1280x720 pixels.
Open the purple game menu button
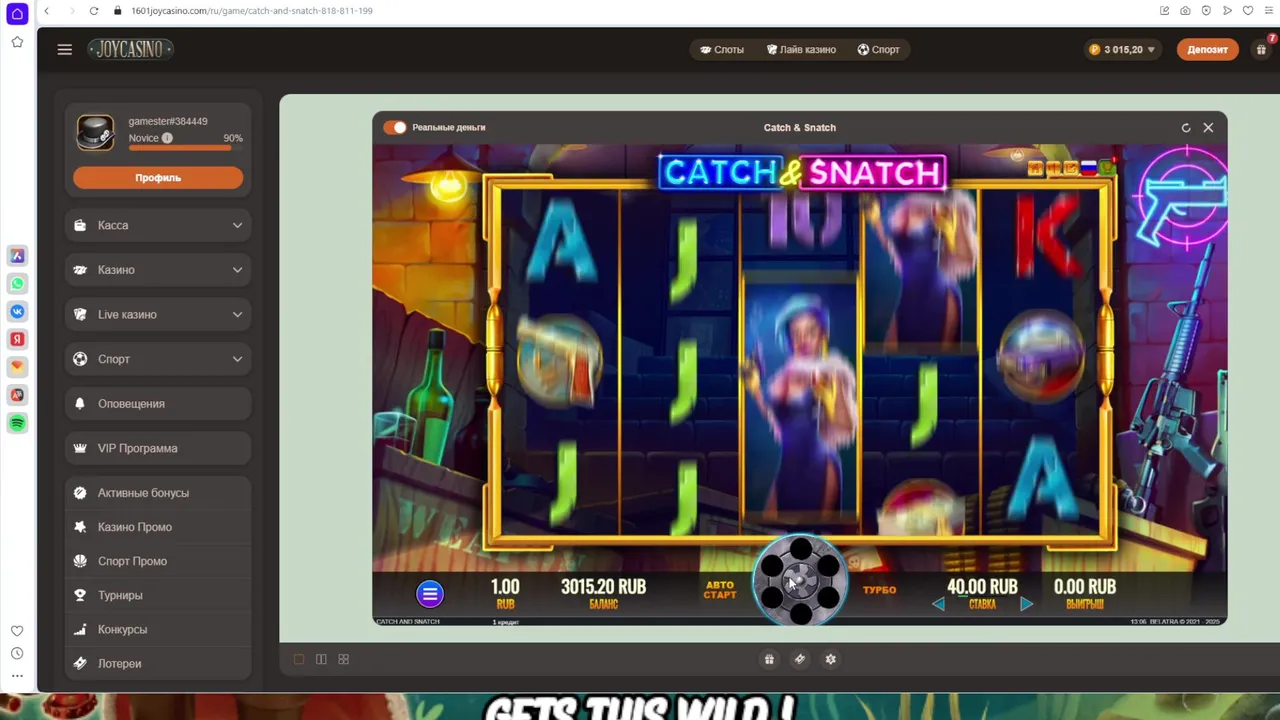point(430,595)
